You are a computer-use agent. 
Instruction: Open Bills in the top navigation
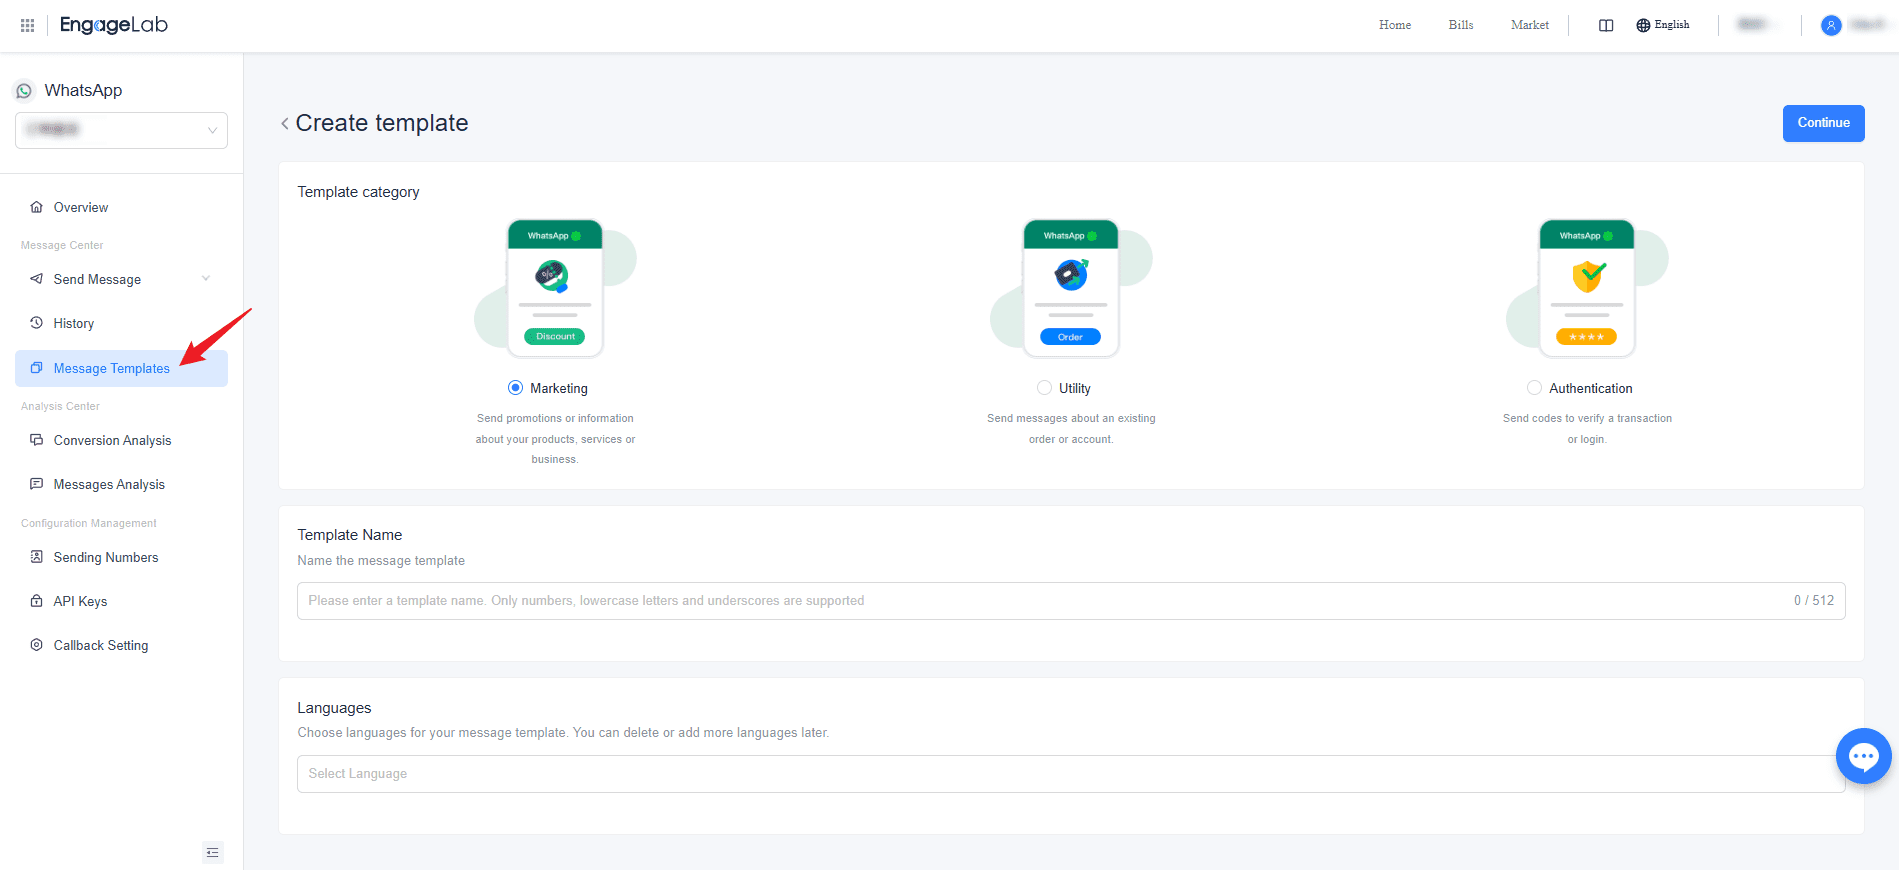pos(1461,26)
